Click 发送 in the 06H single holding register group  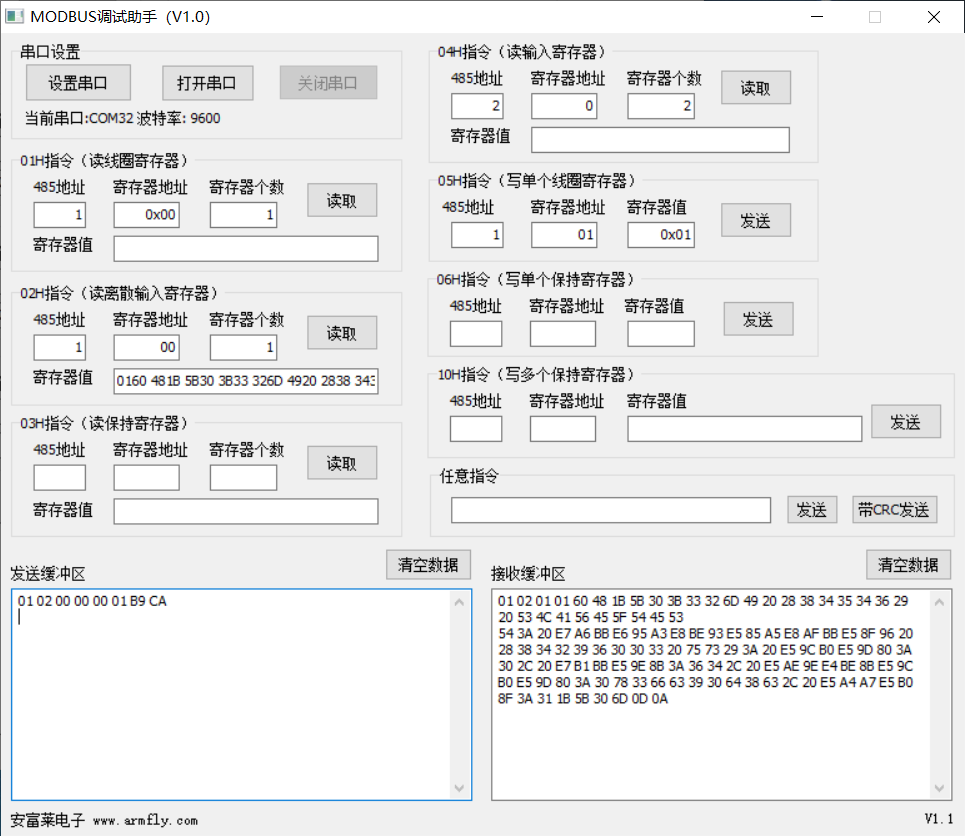pos(758,319)
